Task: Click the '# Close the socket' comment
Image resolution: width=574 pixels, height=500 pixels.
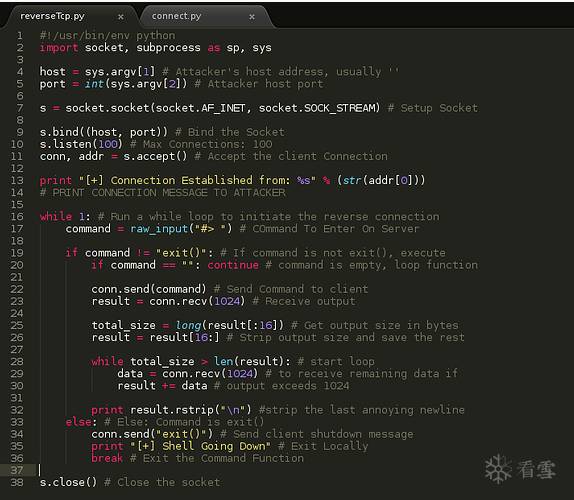Action: pos(162,483)
